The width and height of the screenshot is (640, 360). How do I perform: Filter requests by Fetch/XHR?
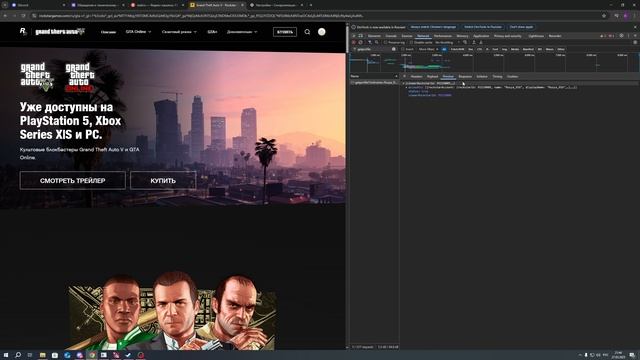pyautogui.click(x=458, y=49)
